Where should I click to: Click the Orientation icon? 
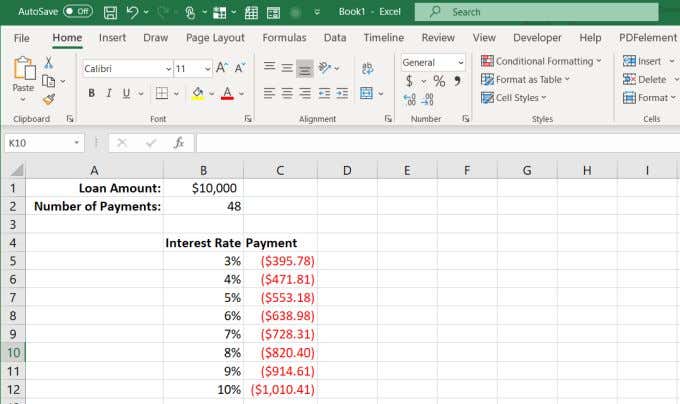pyautogui.click(x=325, y=68)
